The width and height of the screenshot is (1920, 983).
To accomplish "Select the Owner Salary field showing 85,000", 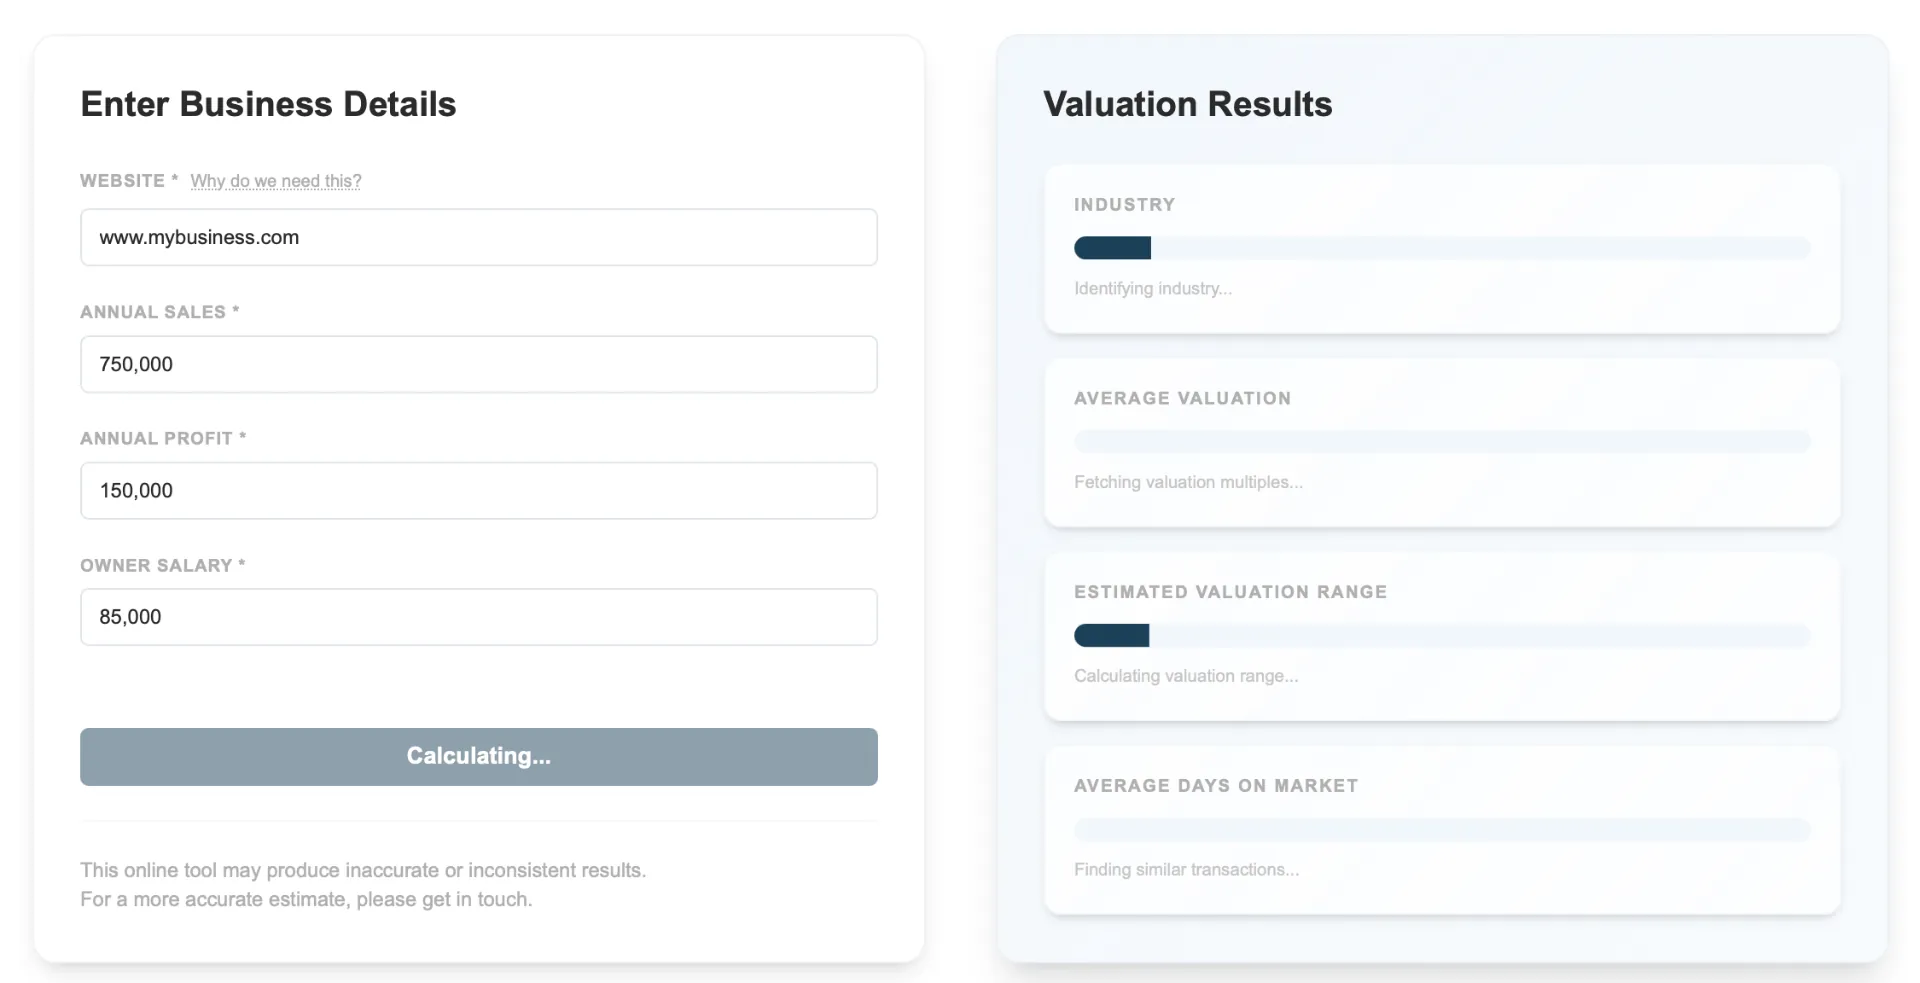I will [x=478, y=617].
